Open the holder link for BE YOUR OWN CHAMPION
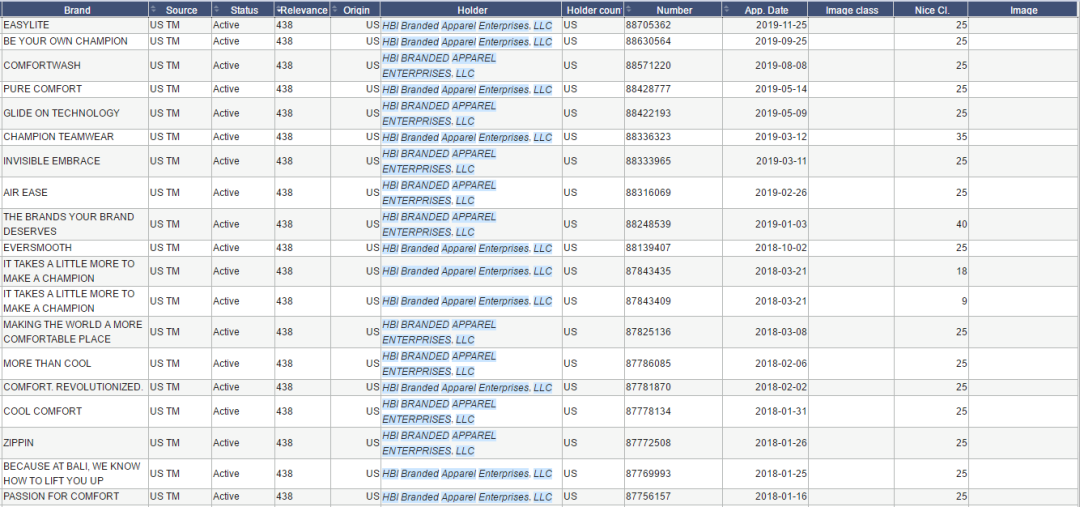The height and width of the screenshot is (507, 1080). click(x=467, y=42)
